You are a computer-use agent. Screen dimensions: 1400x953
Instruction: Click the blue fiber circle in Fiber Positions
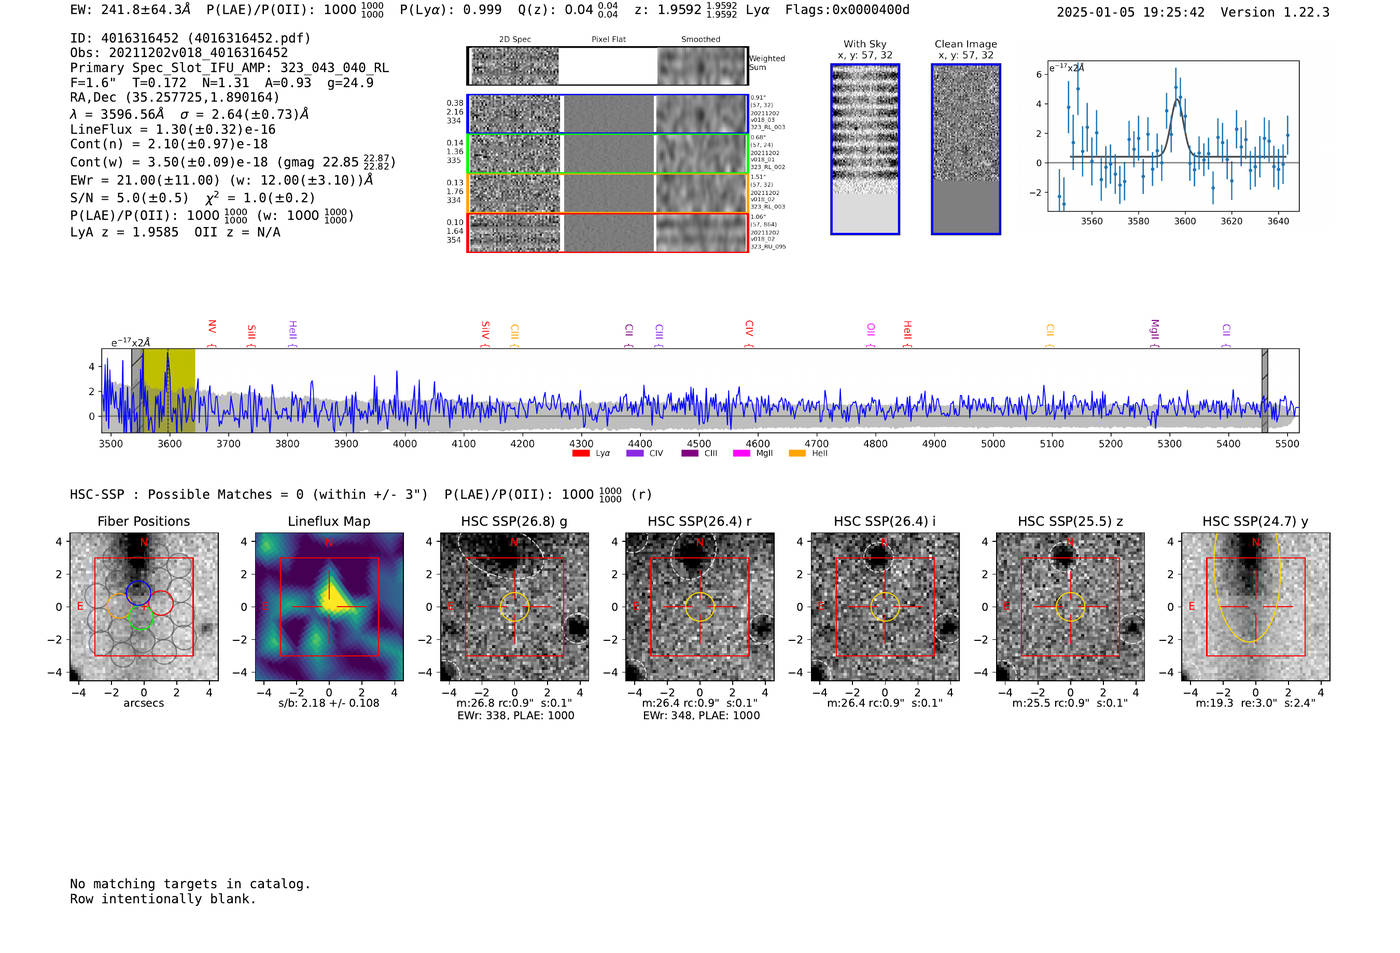click(x=139, y=592)
